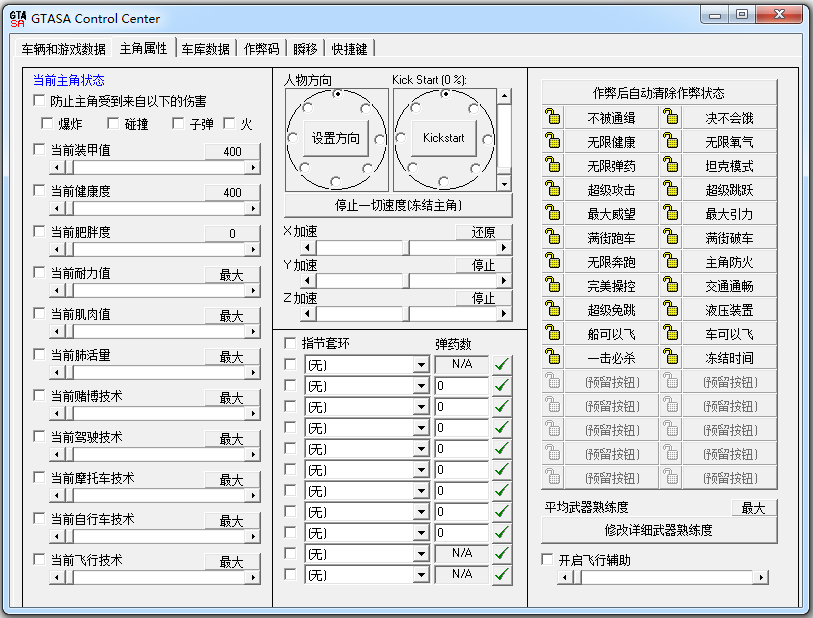
Task: Expand the last weapon slot dropdown
Action: pos(421,575)
